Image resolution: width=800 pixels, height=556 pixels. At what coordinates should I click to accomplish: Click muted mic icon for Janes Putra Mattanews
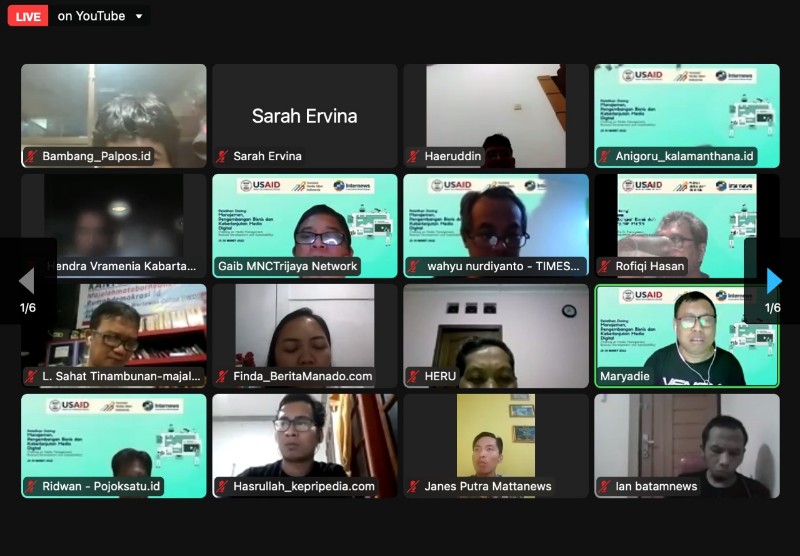[414, 487]
